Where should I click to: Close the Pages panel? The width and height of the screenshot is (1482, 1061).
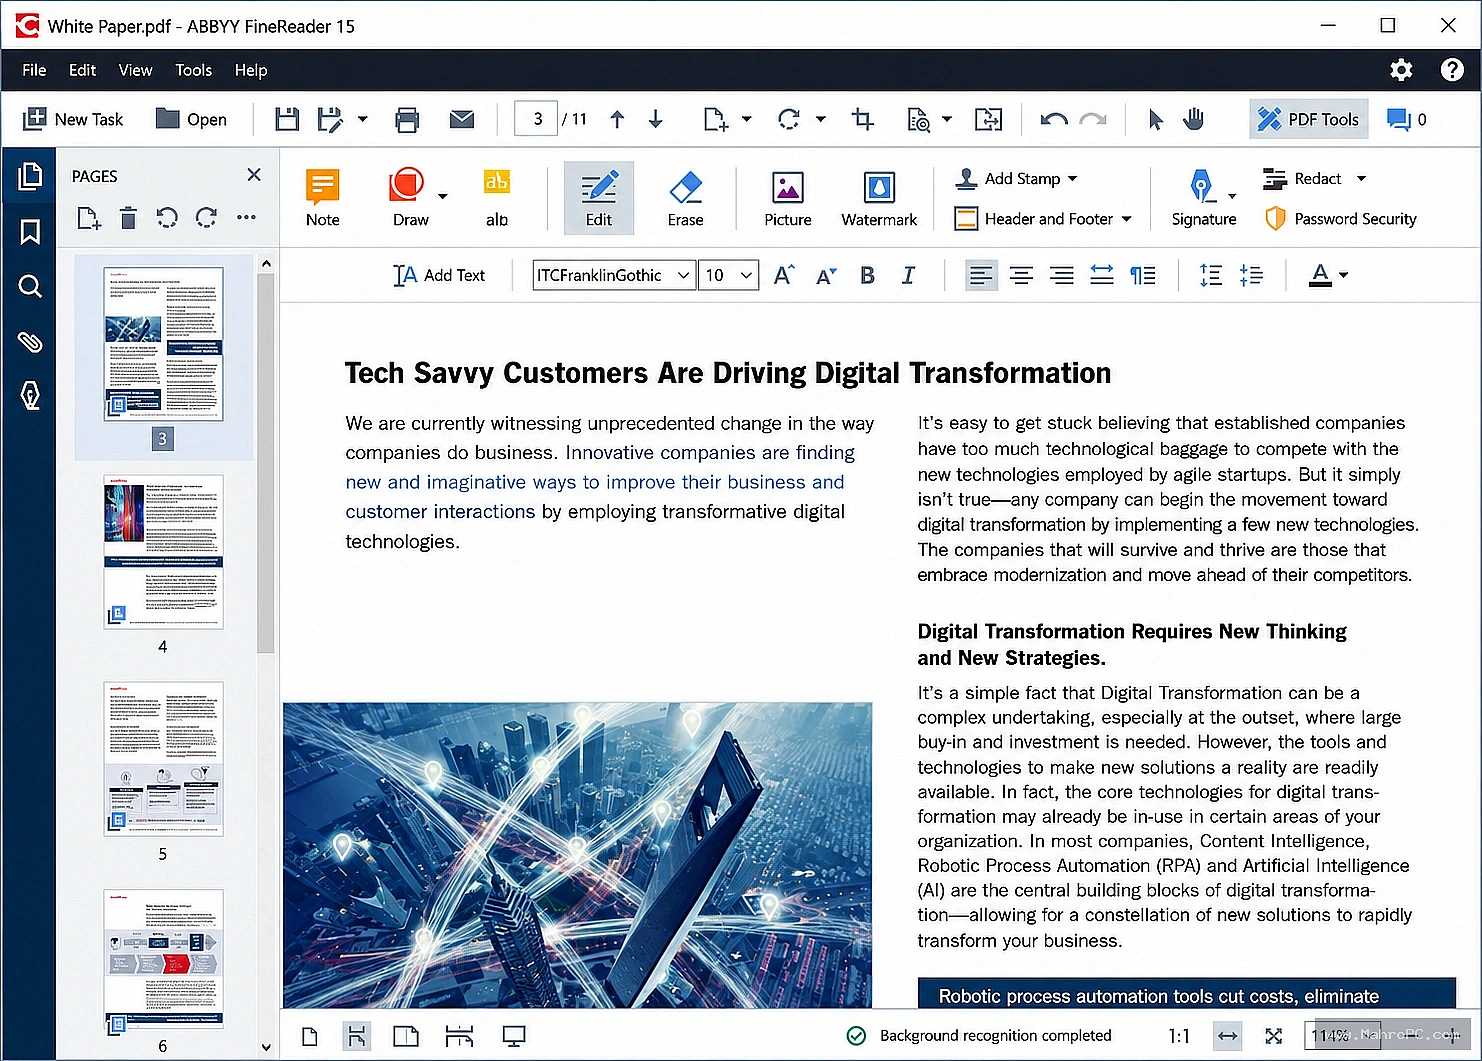pyautogui.click(x=254, y=175)
